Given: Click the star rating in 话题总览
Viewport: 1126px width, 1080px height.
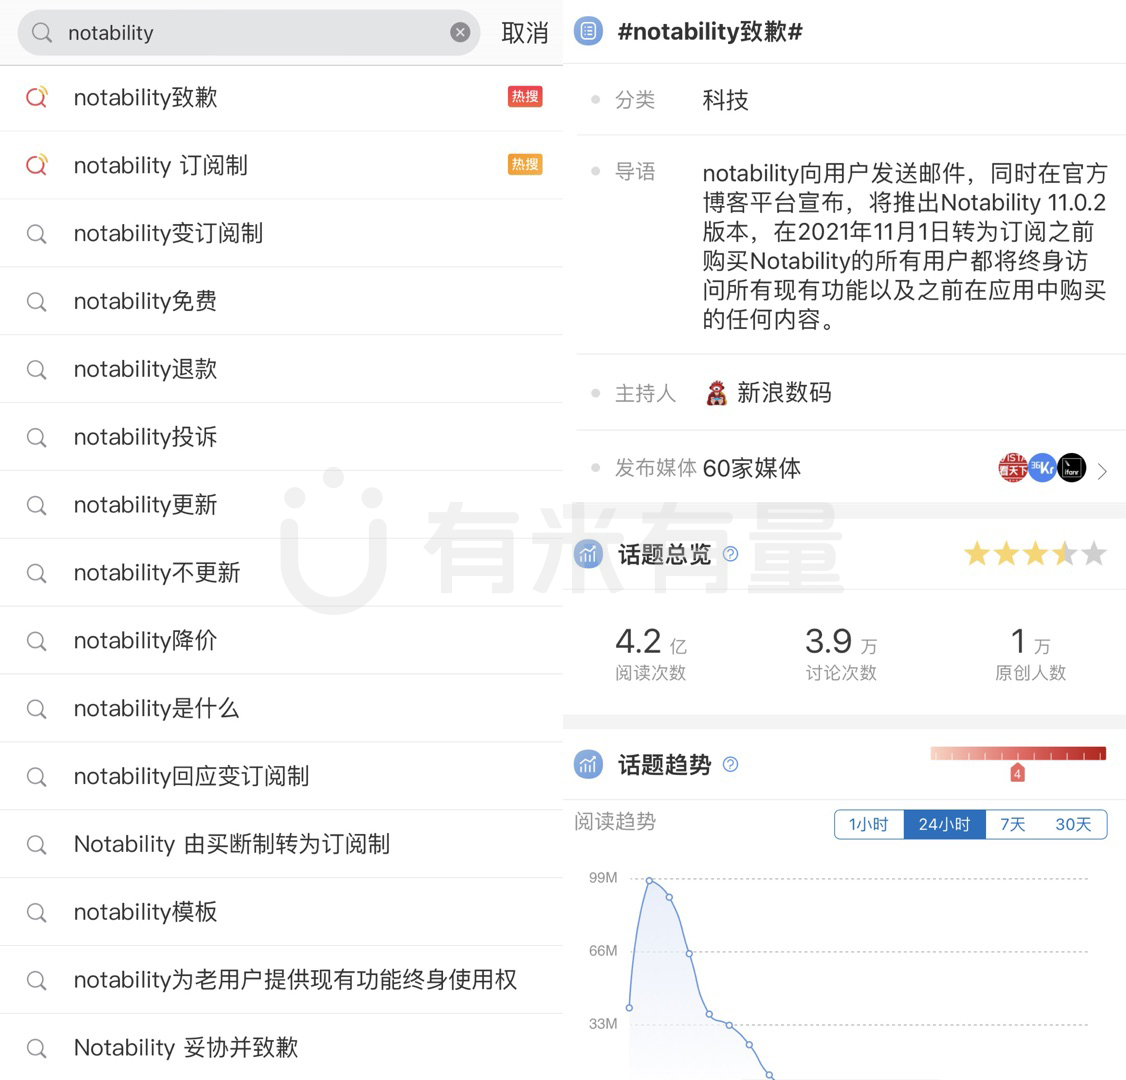Looking at the screenshot, I should (x=1035, y=554).
